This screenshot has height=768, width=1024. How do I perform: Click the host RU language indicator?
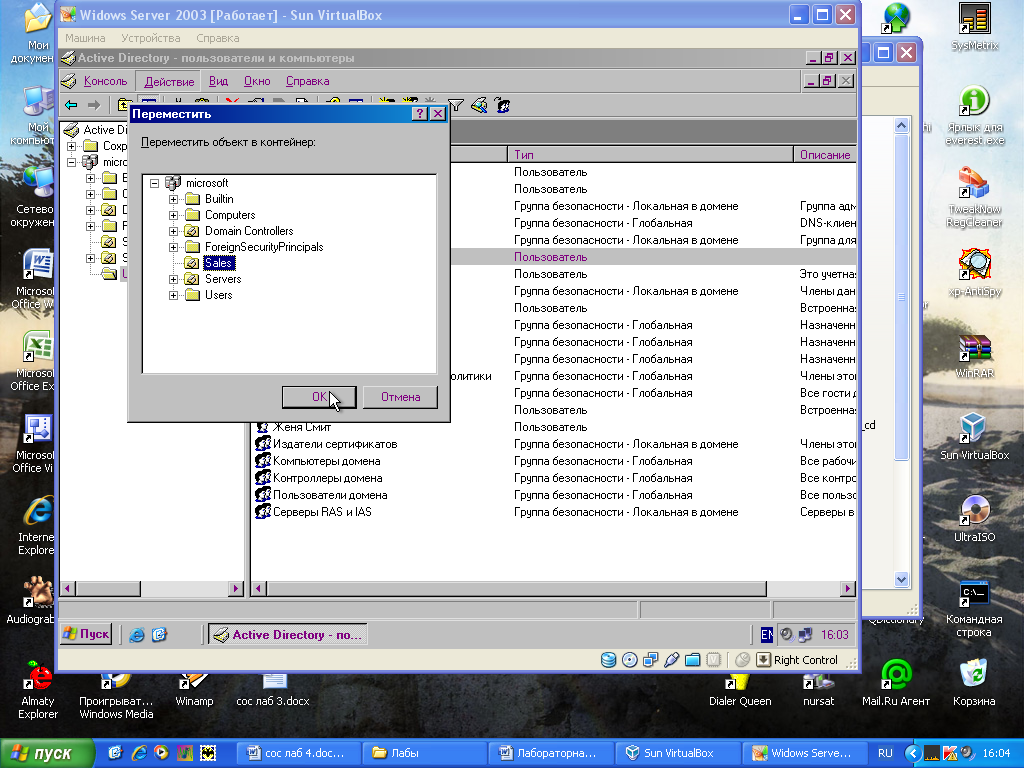885,753
